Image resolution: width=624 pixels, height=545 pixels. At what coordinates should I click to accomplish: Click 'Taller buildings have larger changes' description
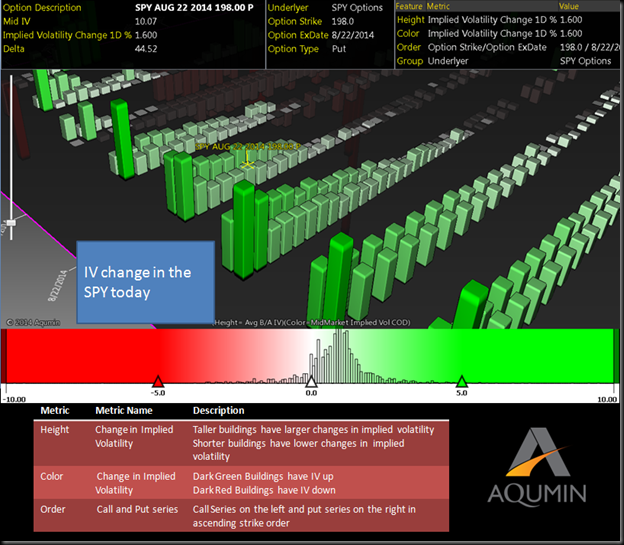(x=313, y=430)
